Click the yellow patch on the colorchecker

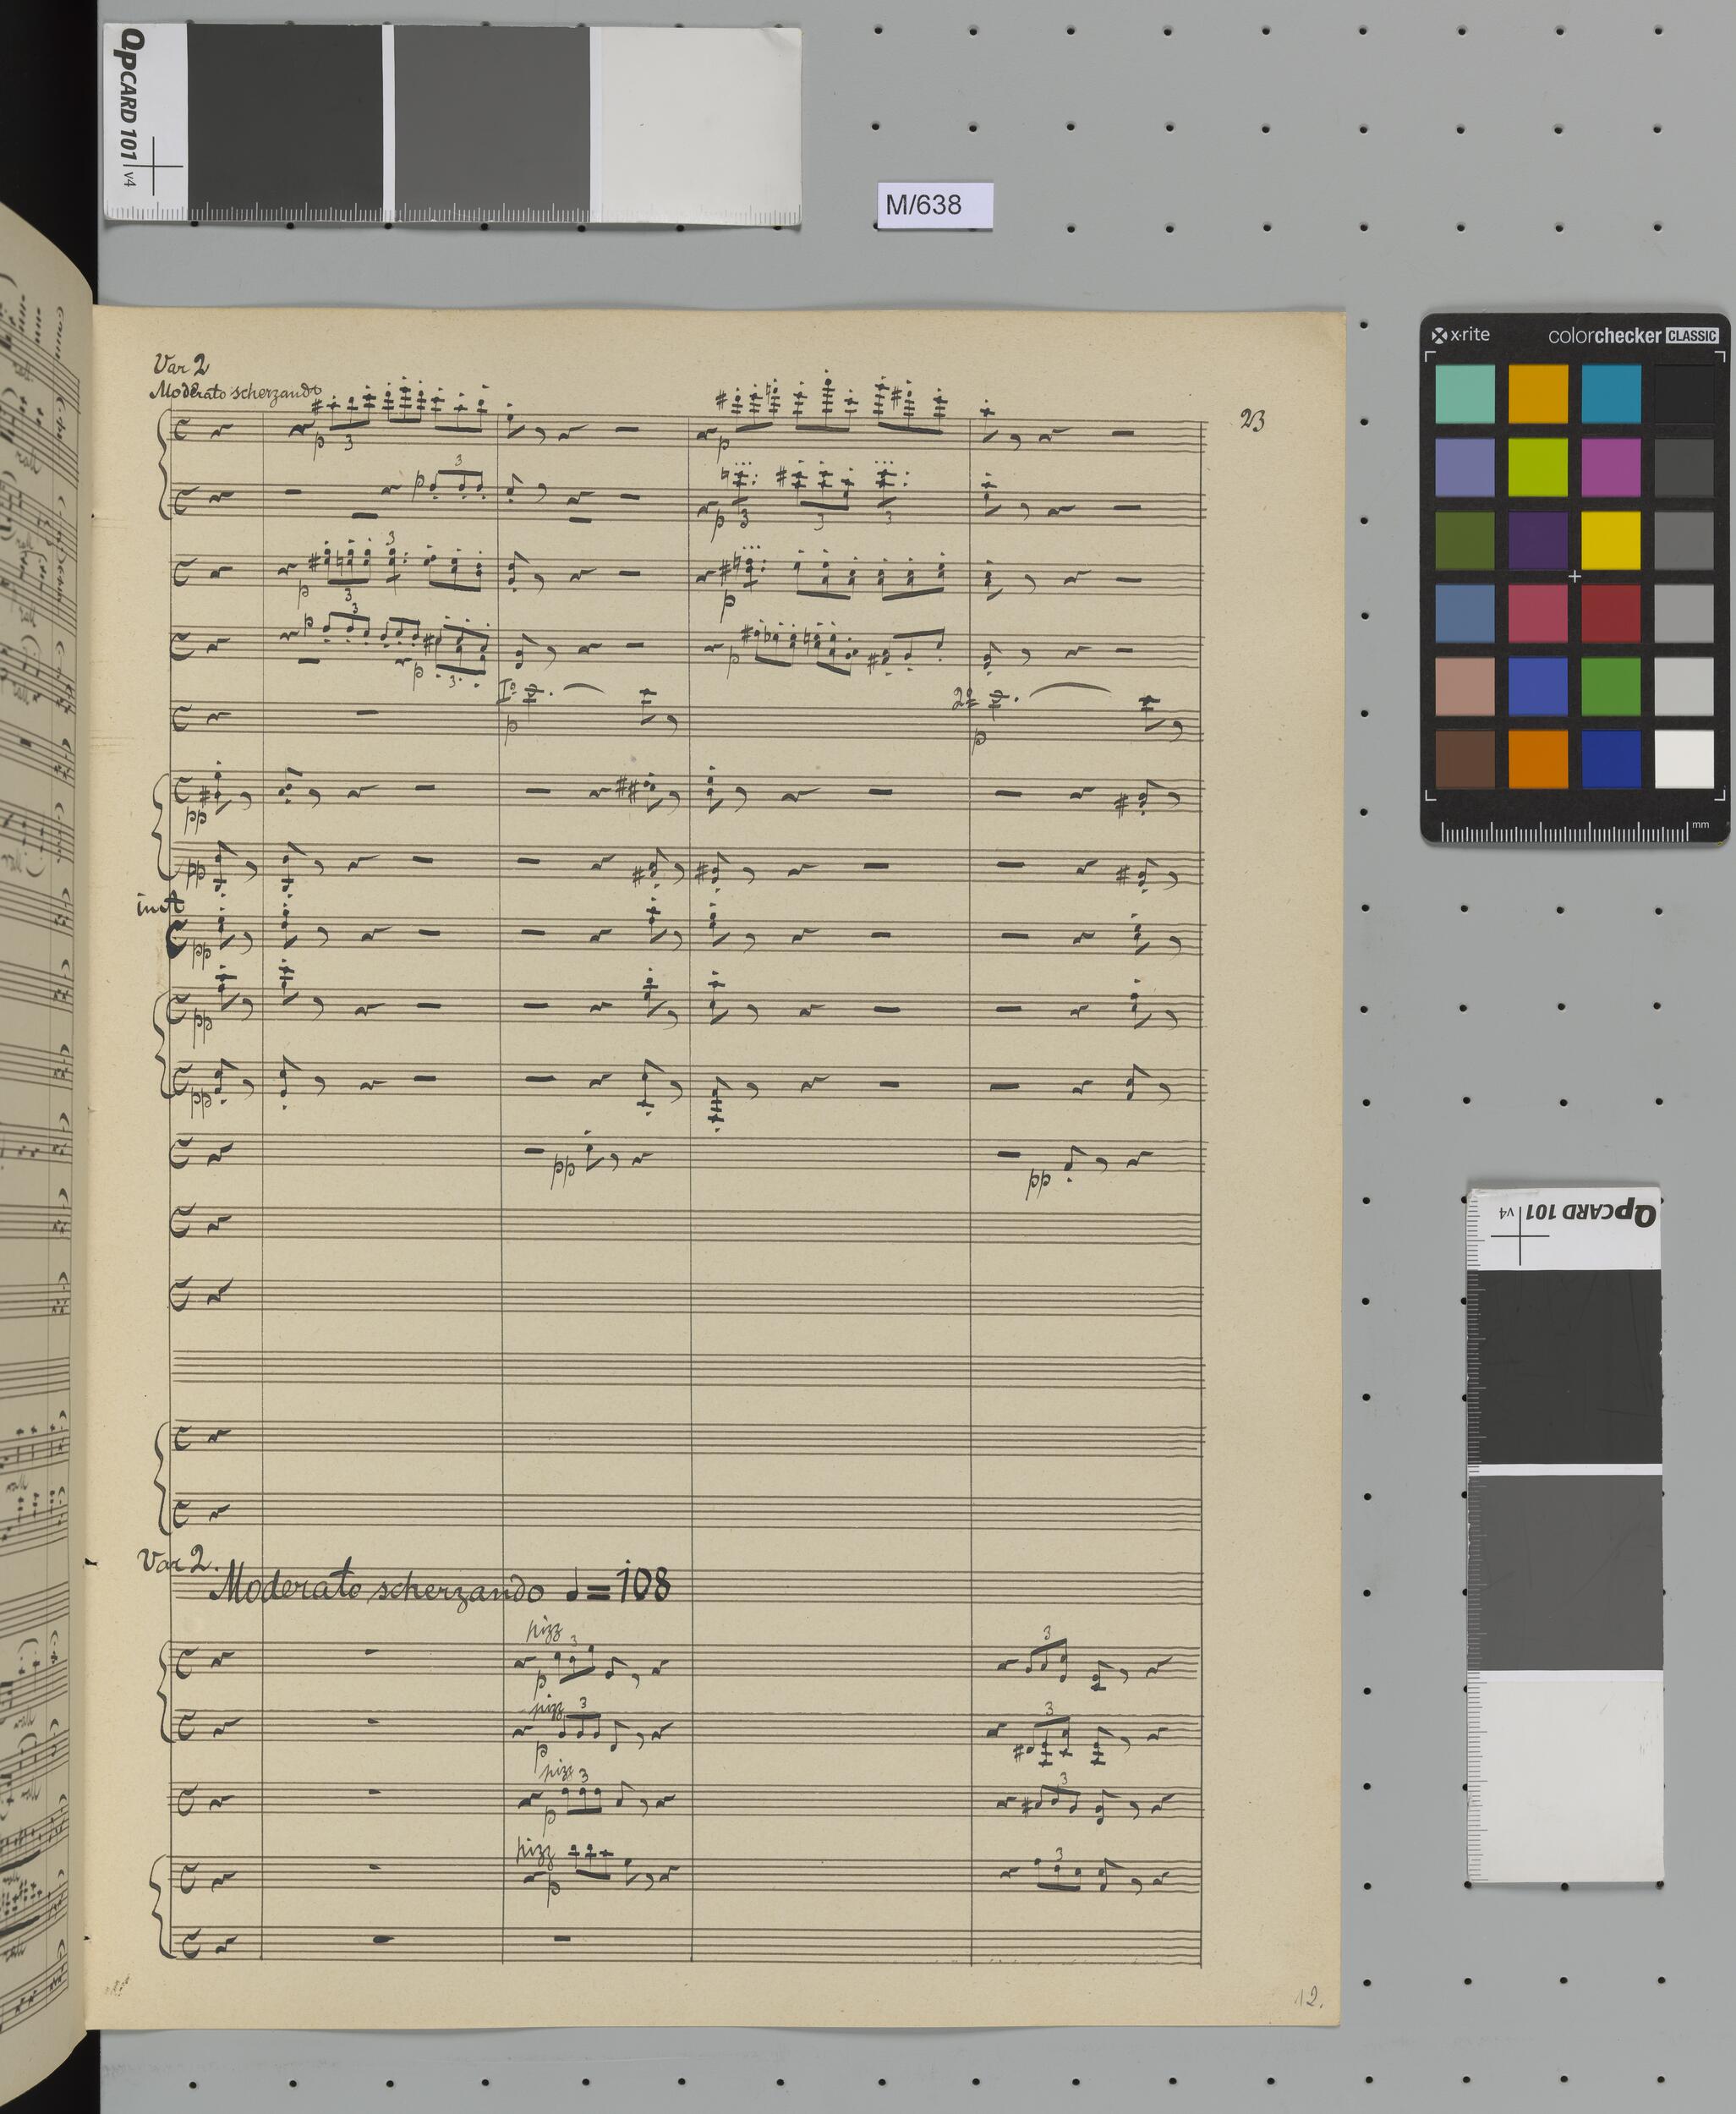[x=1610, y=540]
